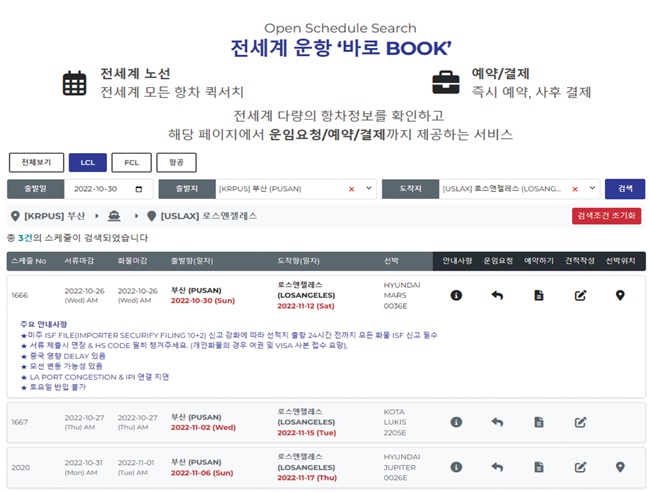Reset filters with 검색조건 초기화 button
The width and height of the screenshot is (650, 492).
(606, 216)
